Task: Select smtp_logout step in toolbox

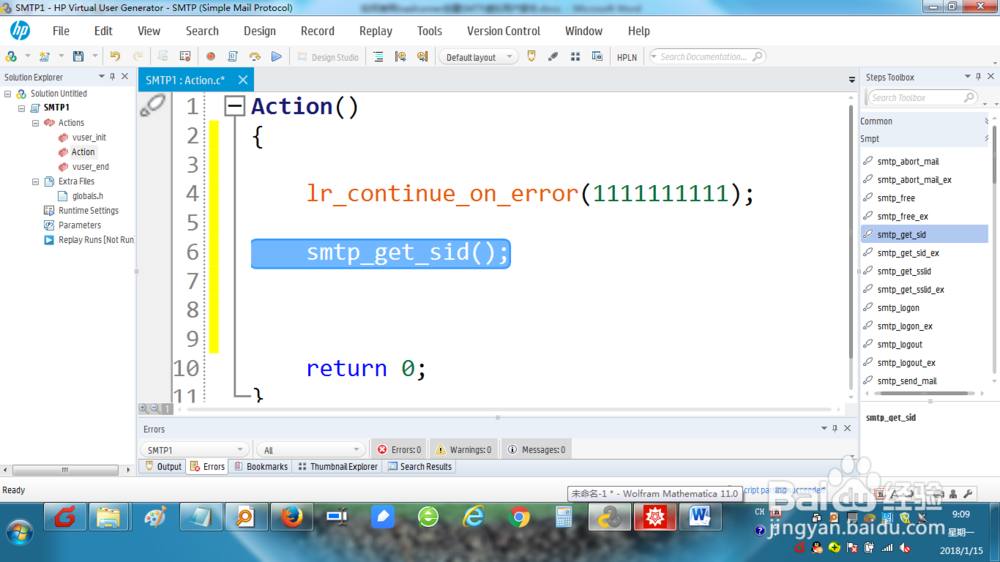Action: [899, 344]
